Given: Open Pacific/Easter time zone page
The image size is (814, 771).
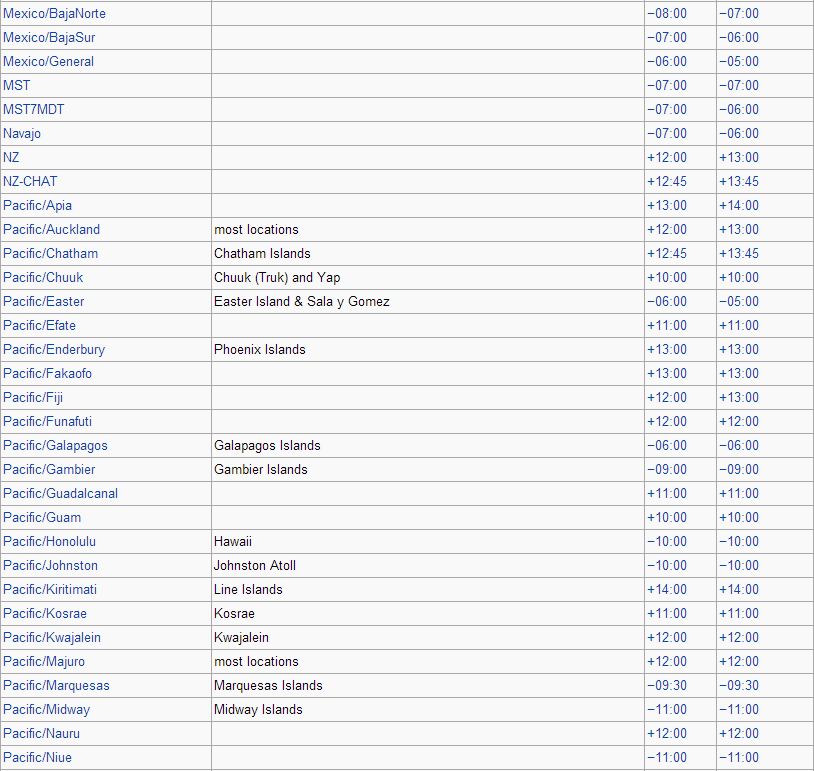Looking at the screenshot, I should pos(44,301).
